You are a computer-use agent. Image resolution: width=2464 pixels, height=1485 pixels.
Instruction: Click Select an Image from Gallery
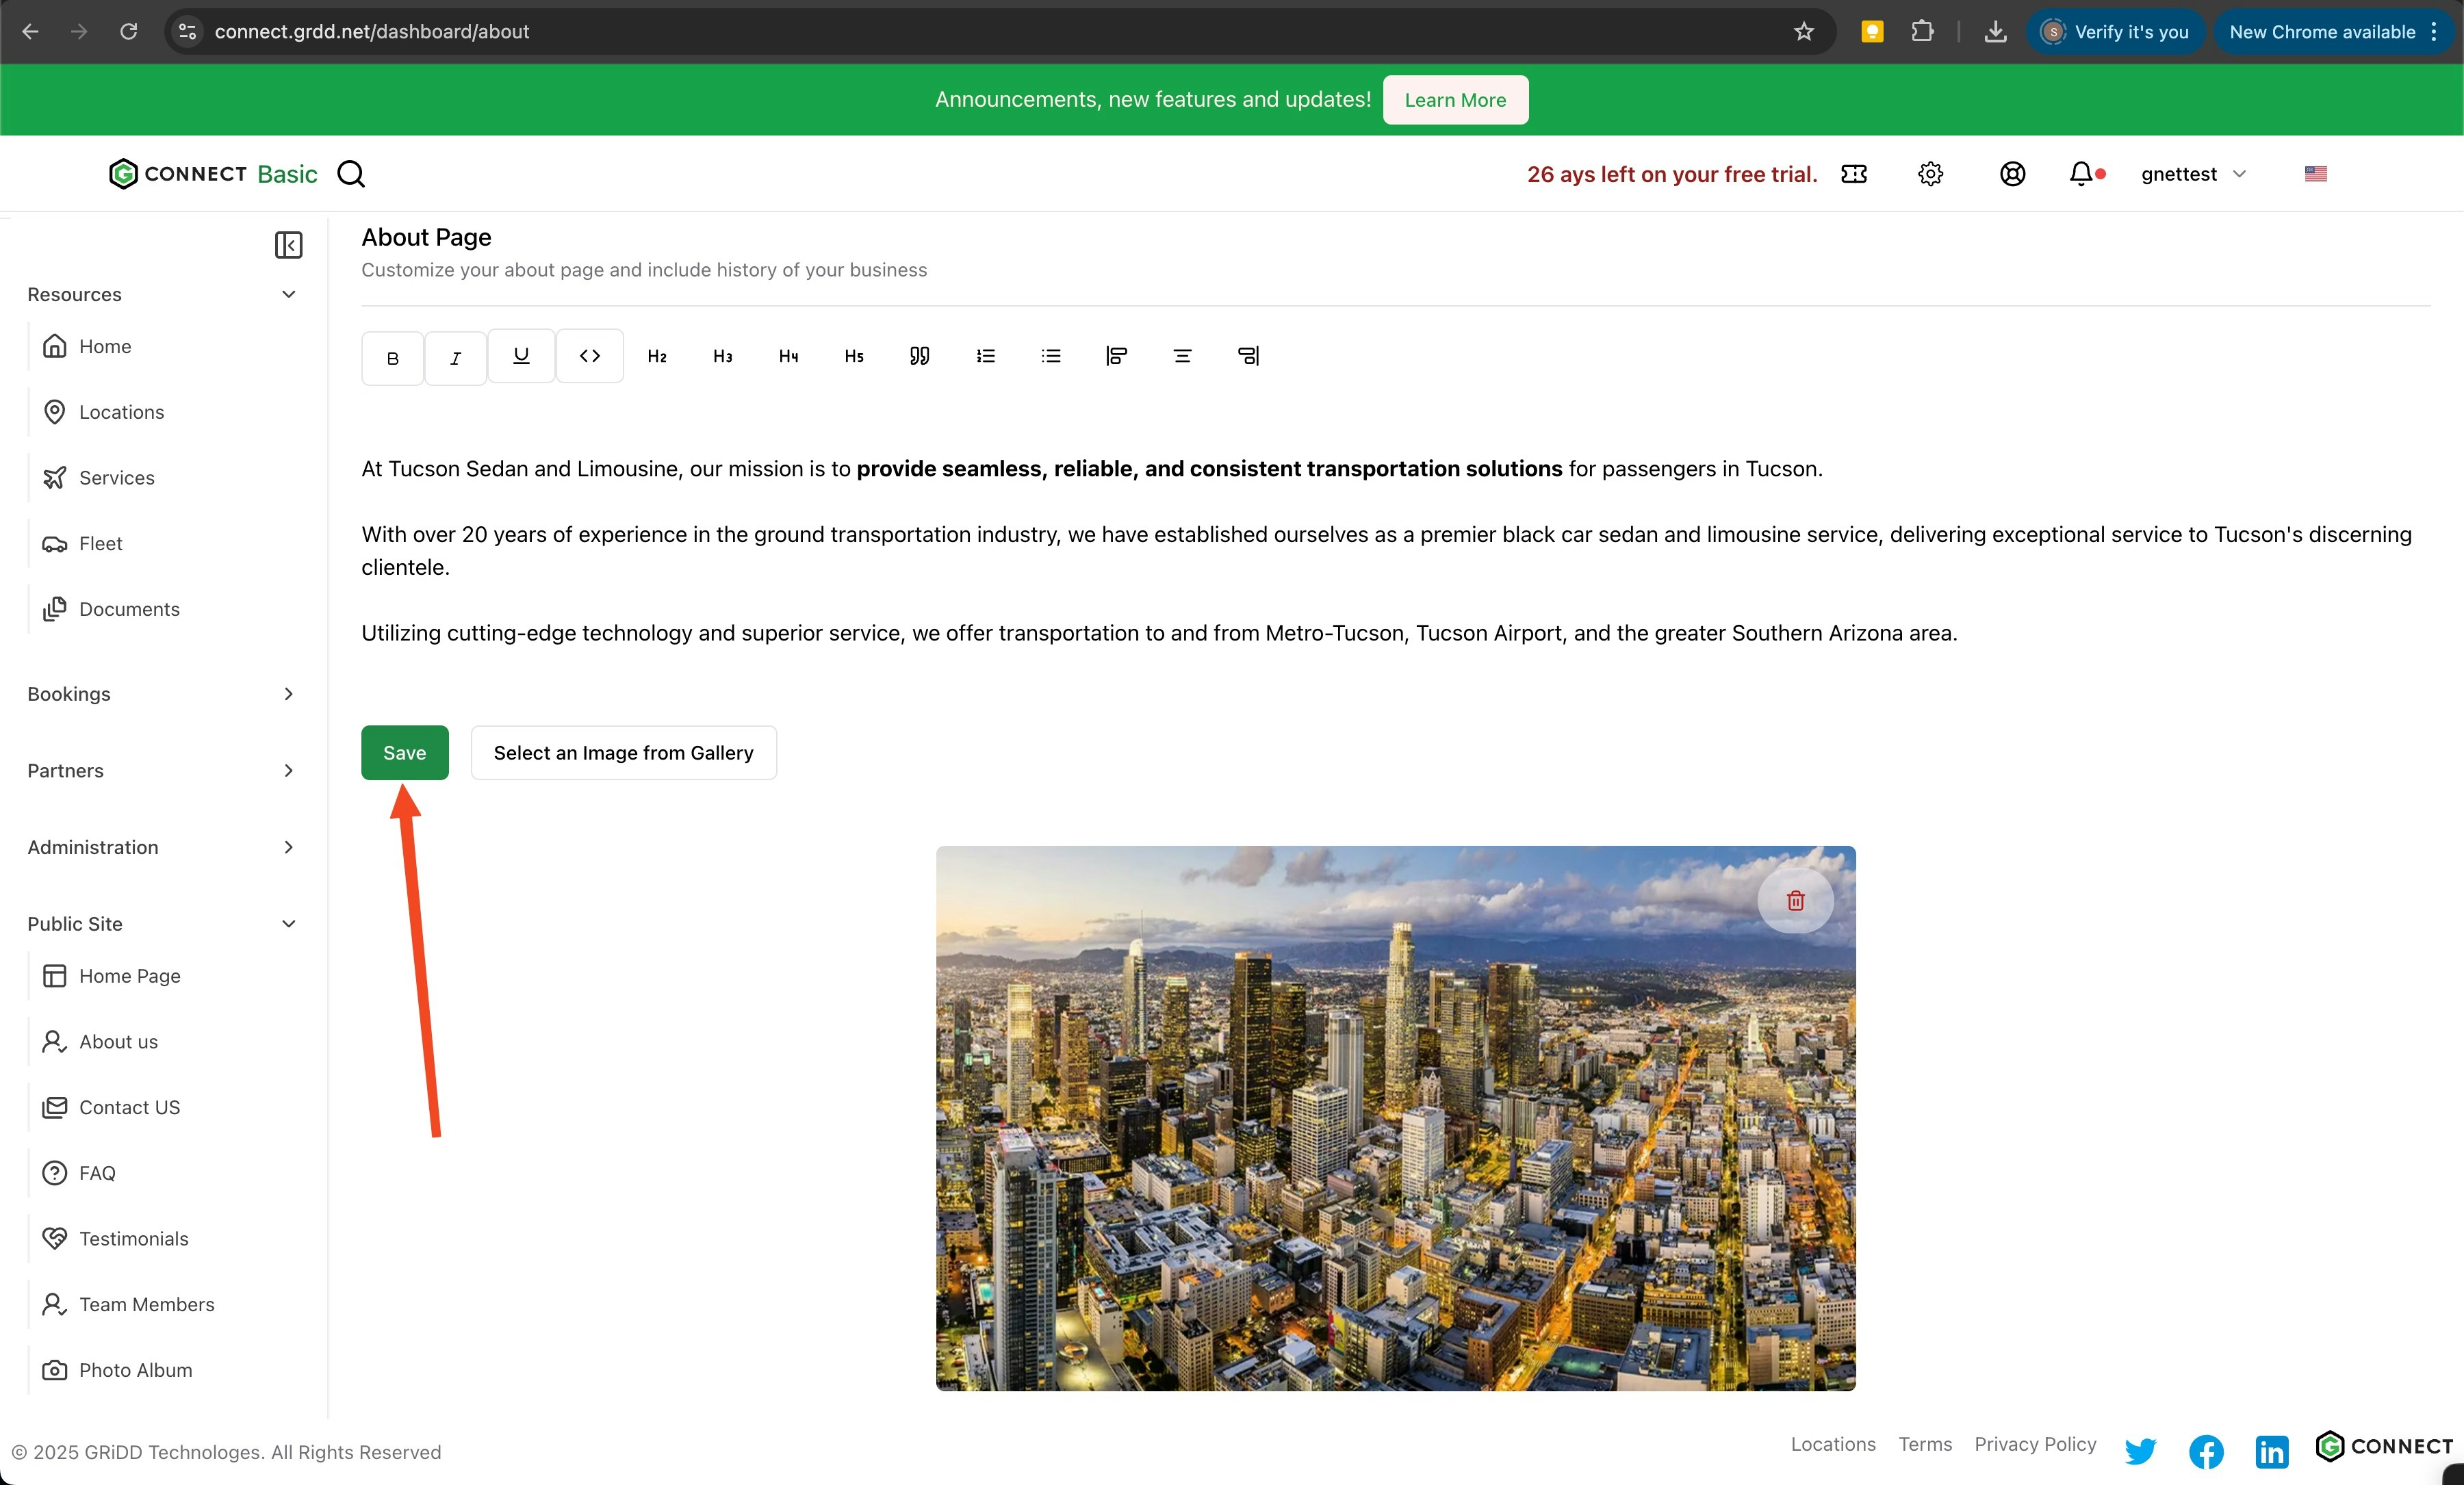[623, 752]
